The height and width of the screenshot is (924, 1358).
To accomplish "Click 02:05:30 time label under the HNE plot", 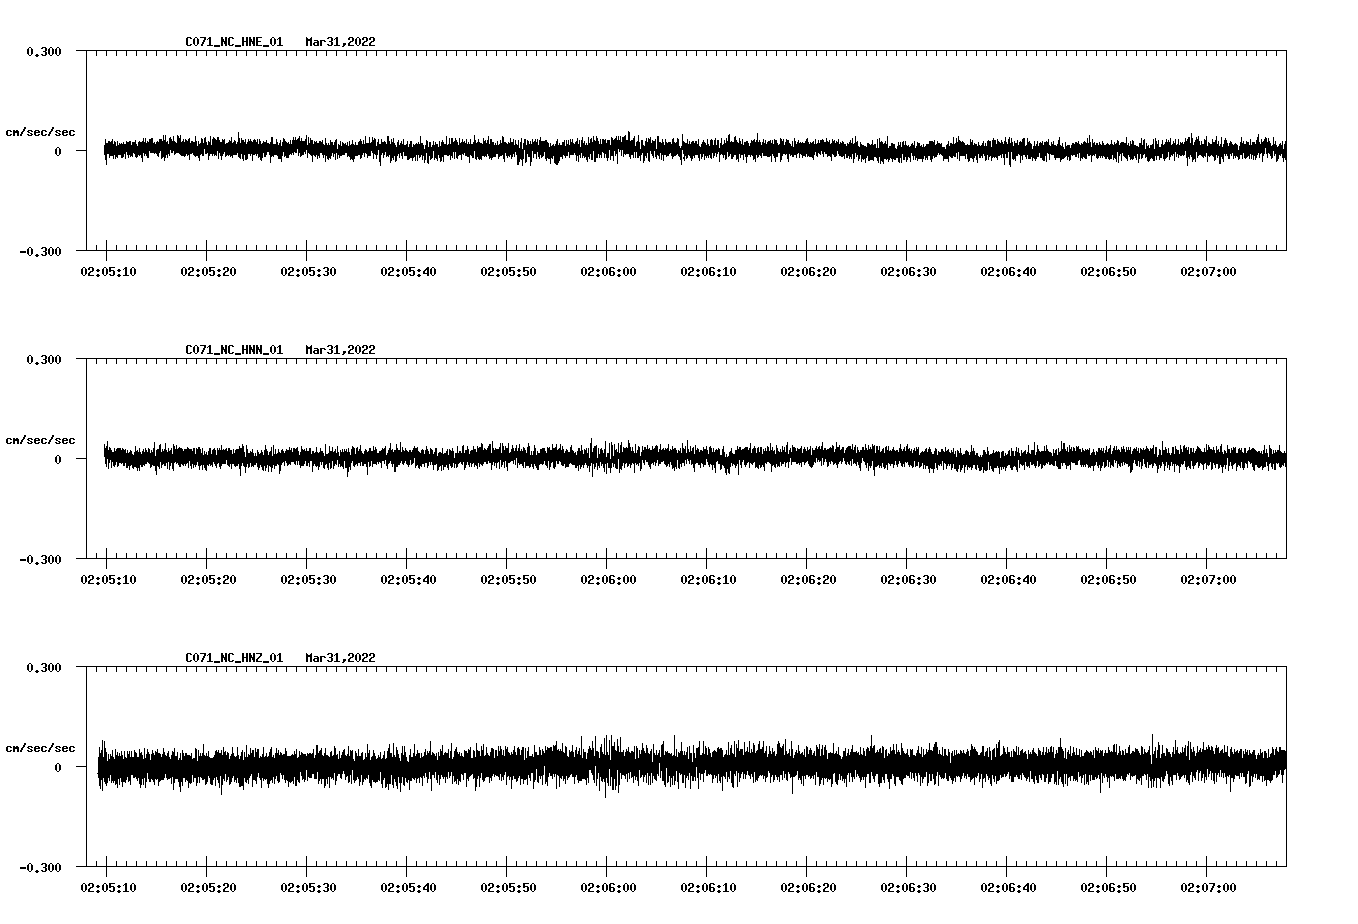I will (308, 272).
